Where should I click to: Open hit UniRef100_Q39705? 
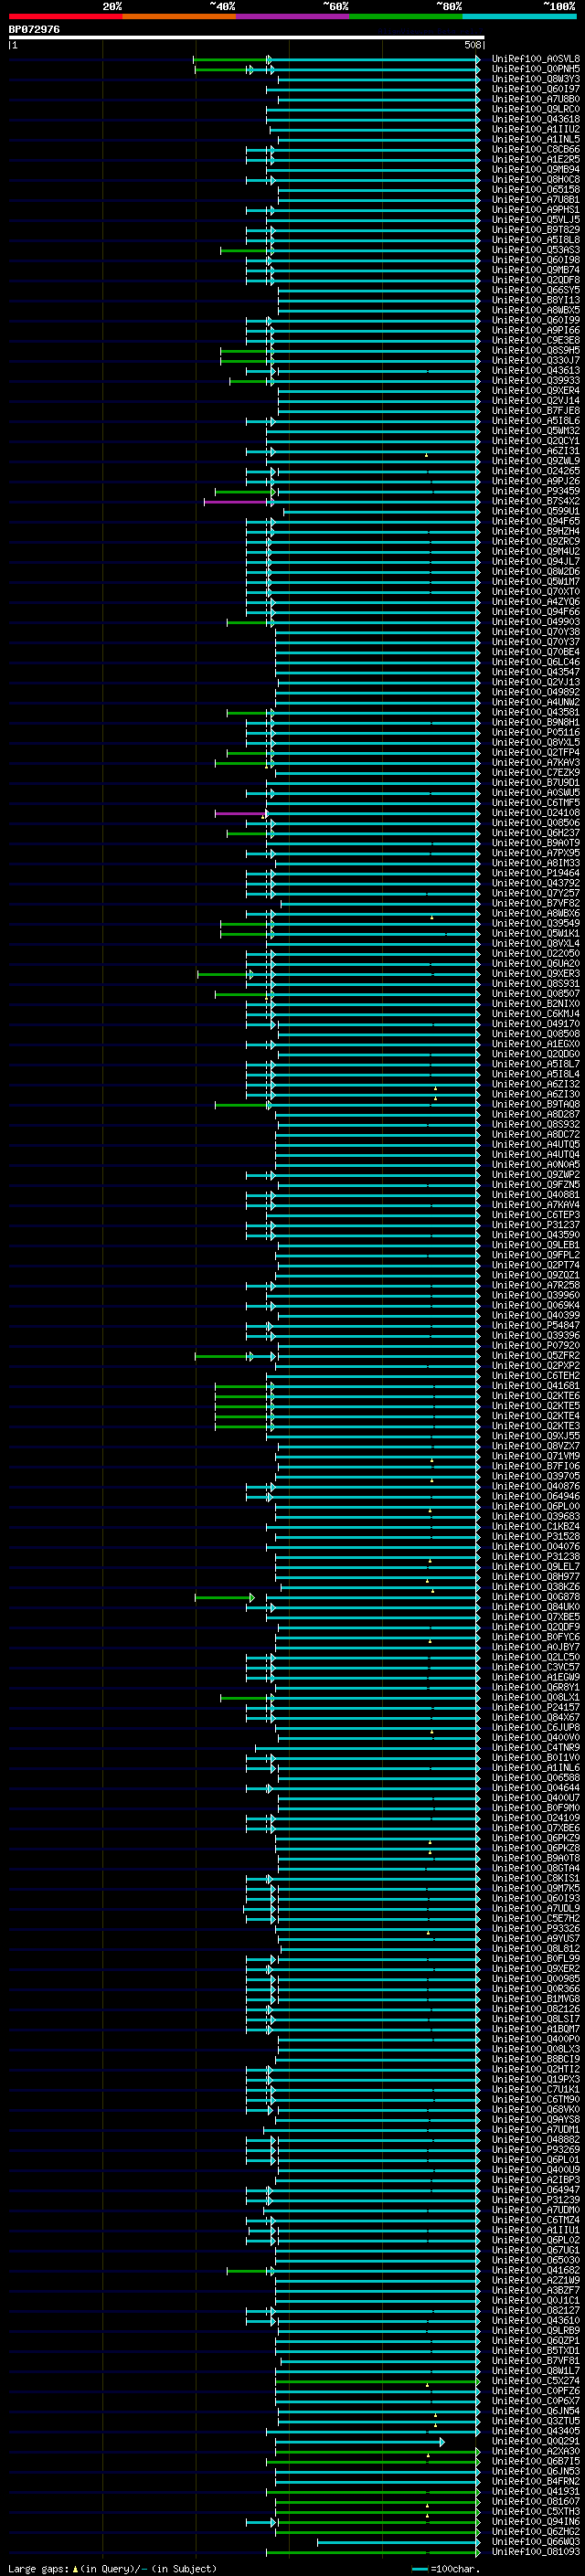click(536, 1477)
